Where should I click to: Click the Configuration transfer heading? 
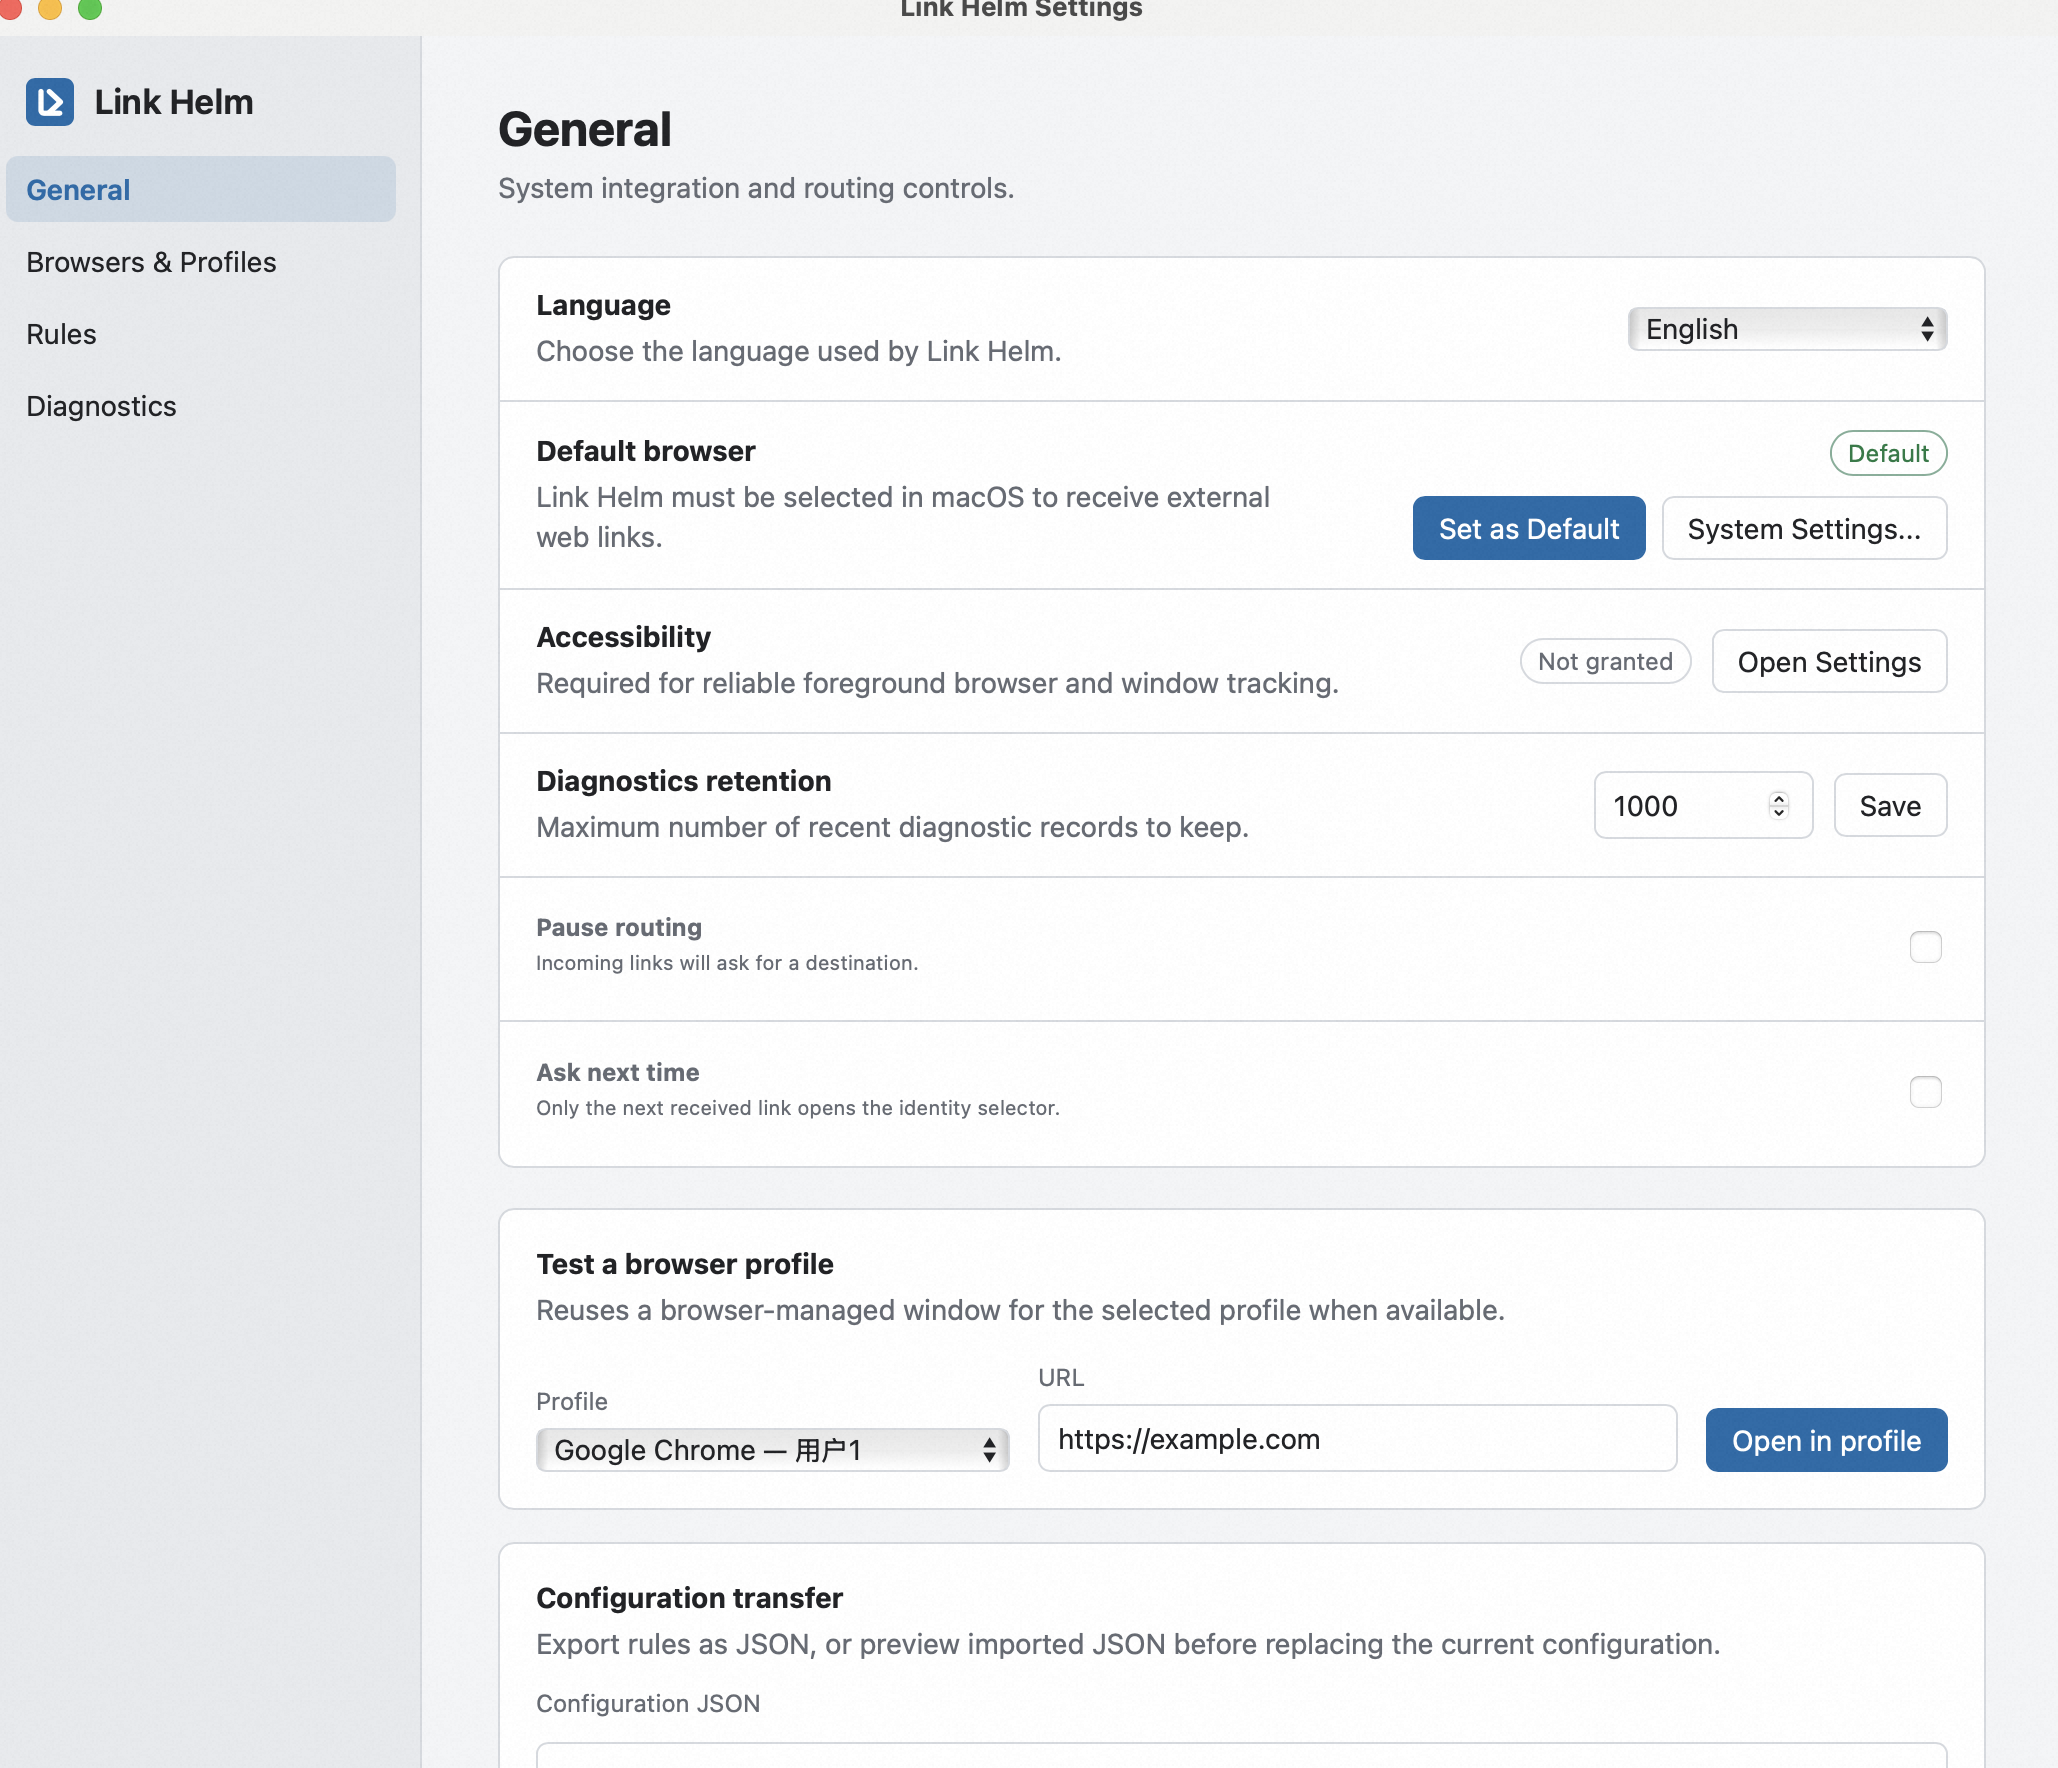pos(690,1598)
